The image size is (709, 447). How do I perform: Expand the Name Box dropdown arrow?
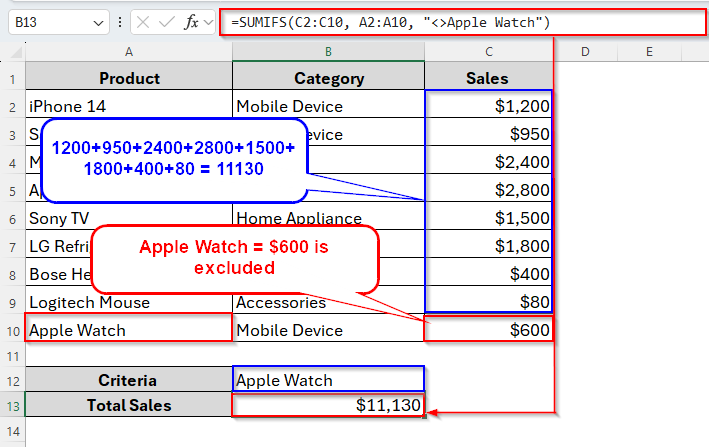point(98,22)
